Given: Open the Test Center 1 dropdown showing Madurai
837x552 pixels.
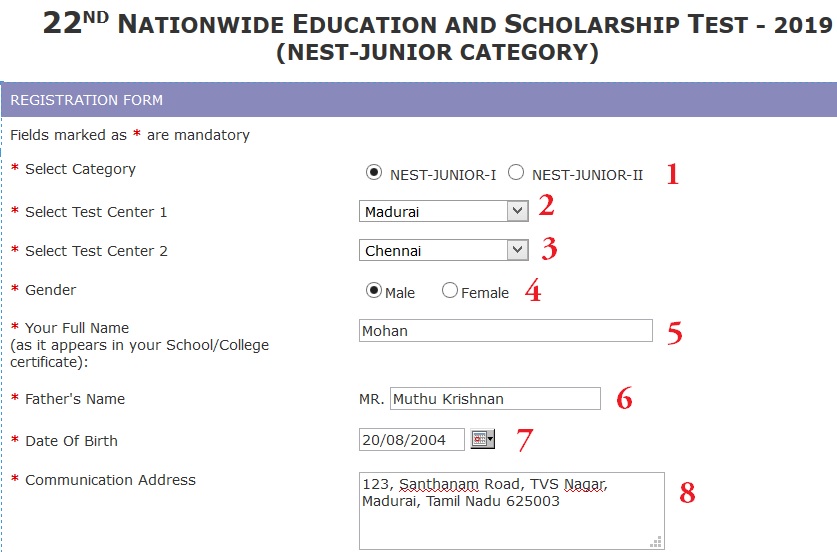Looking at the screenshot, I should point(443,211).
